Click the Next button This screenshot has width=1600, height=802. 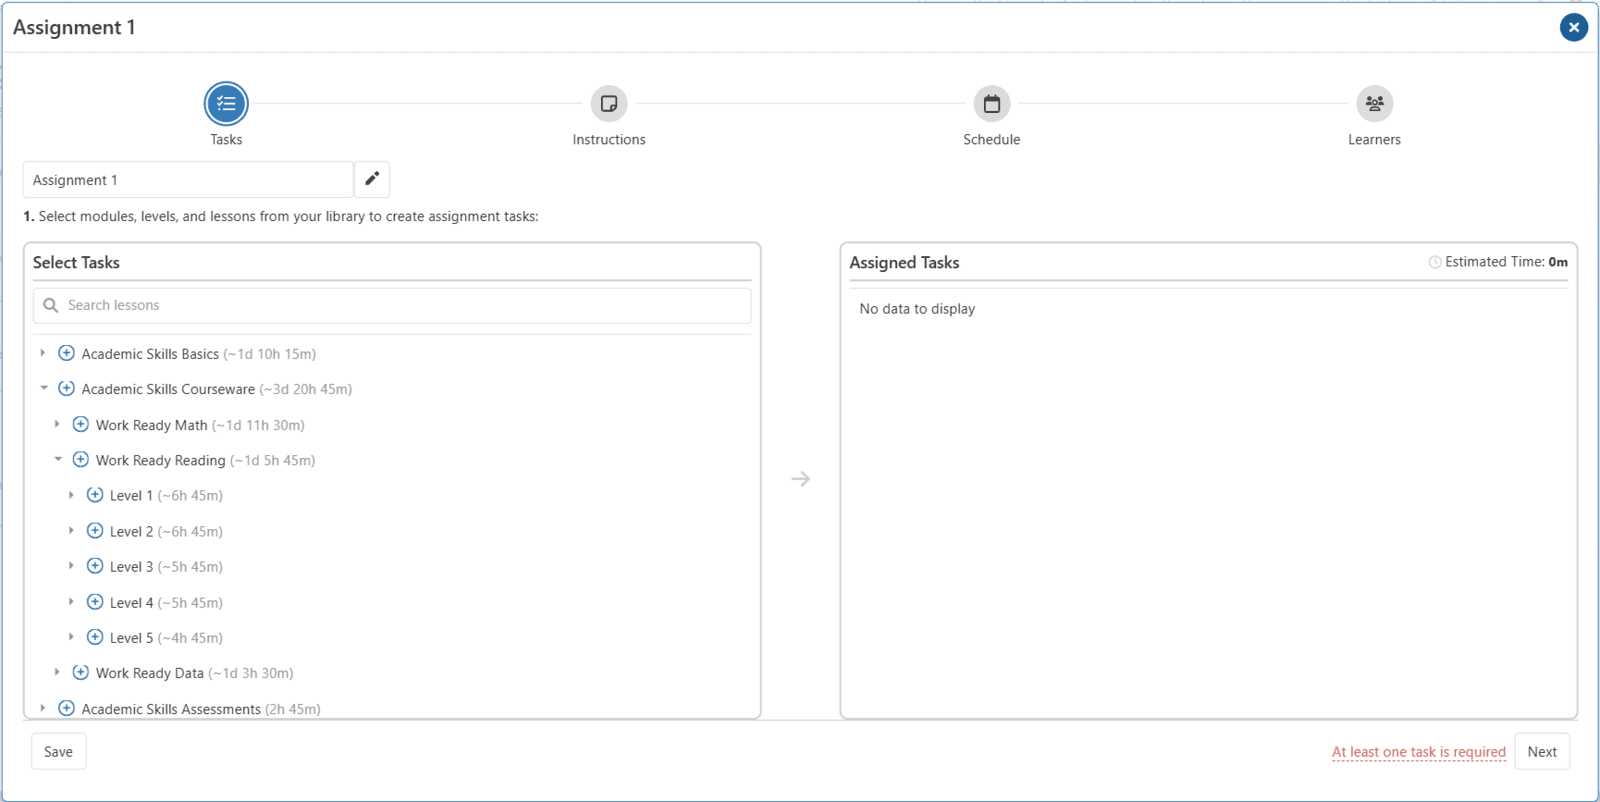pos(1542,752)
